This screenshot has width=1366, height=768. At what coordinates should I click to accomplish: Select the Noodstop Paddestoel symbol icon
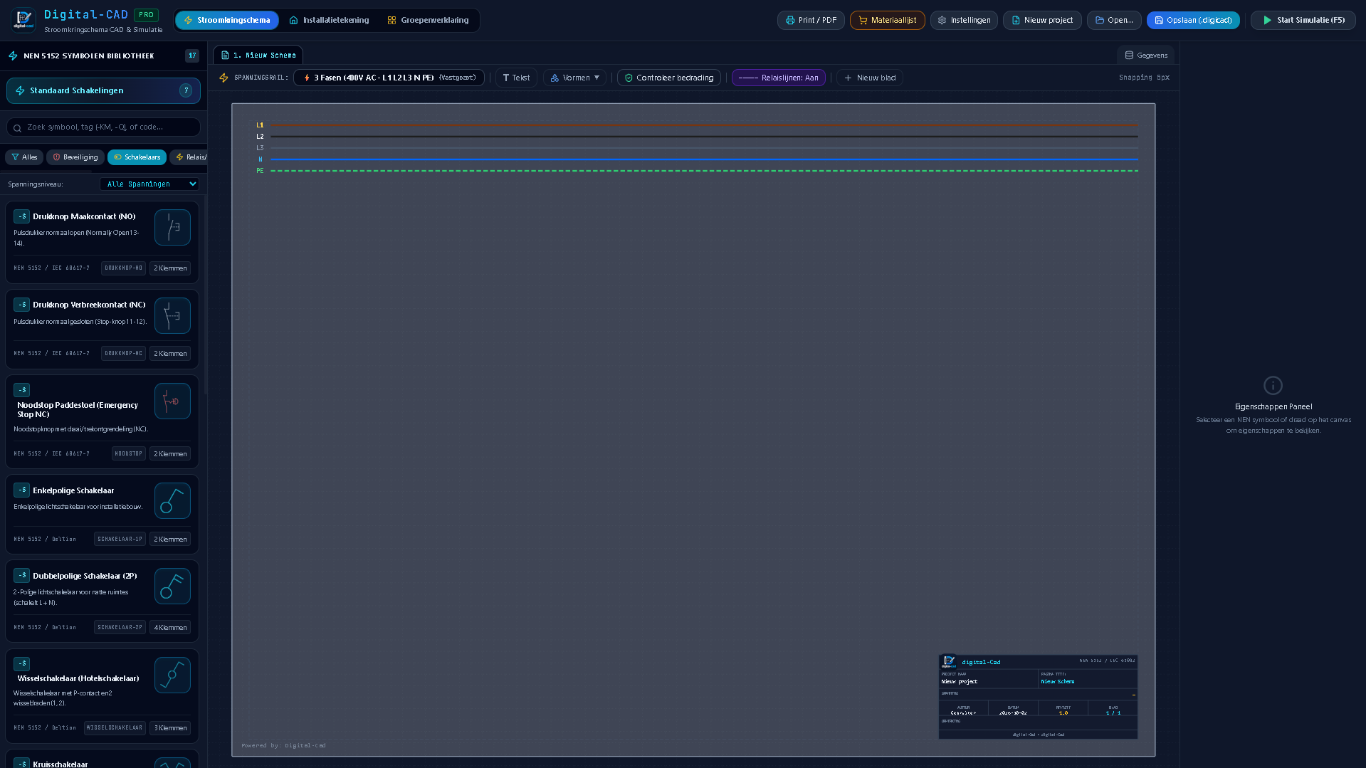(x=172, y=401)
